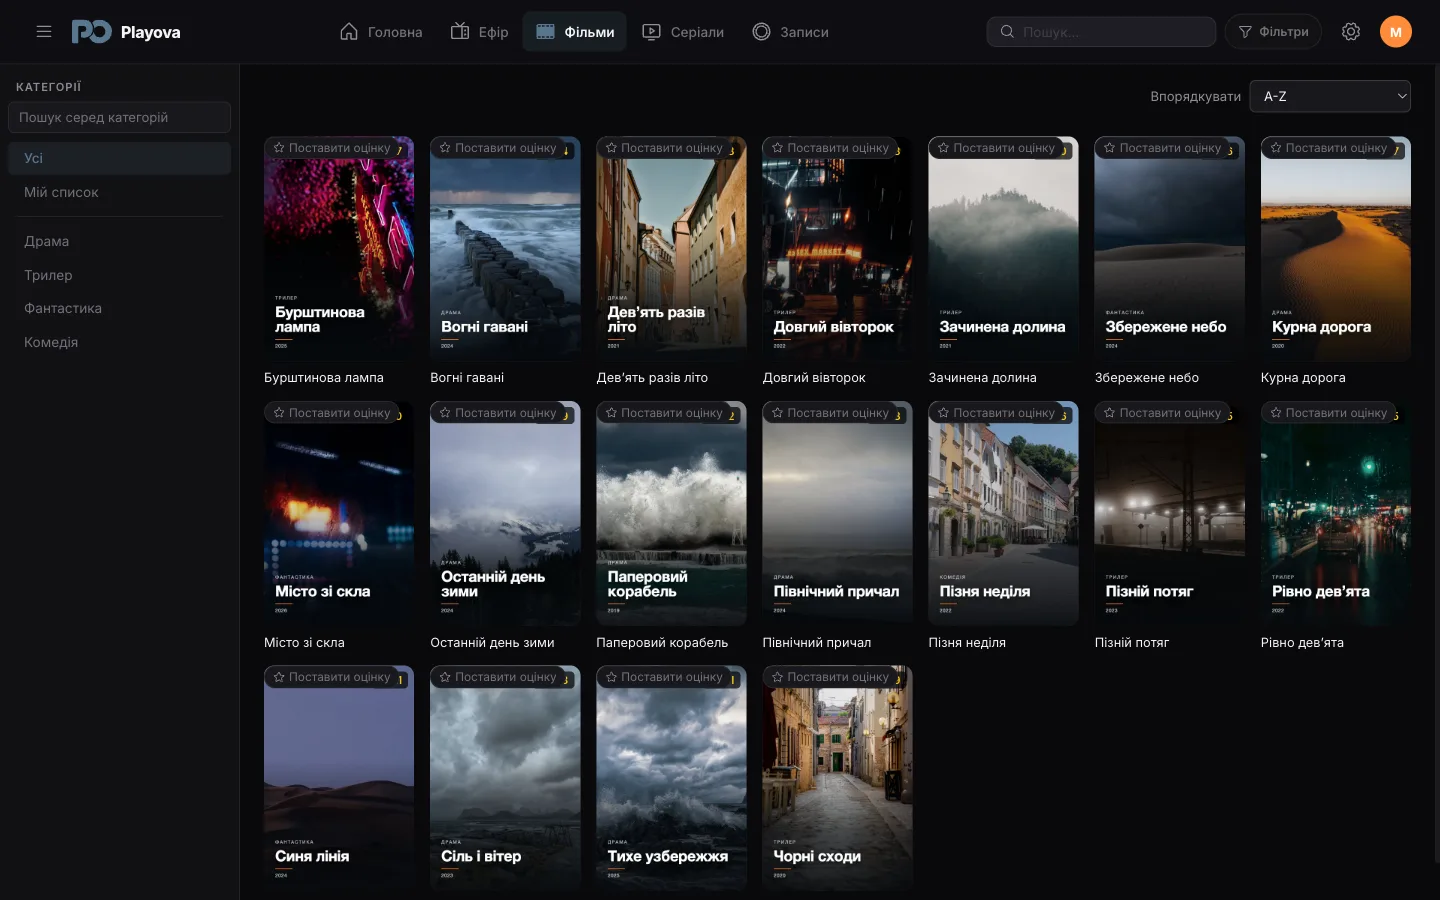The image size is (1440, 900).
Task: Open the Фільтри filter panel
Action: (1273, 32)
